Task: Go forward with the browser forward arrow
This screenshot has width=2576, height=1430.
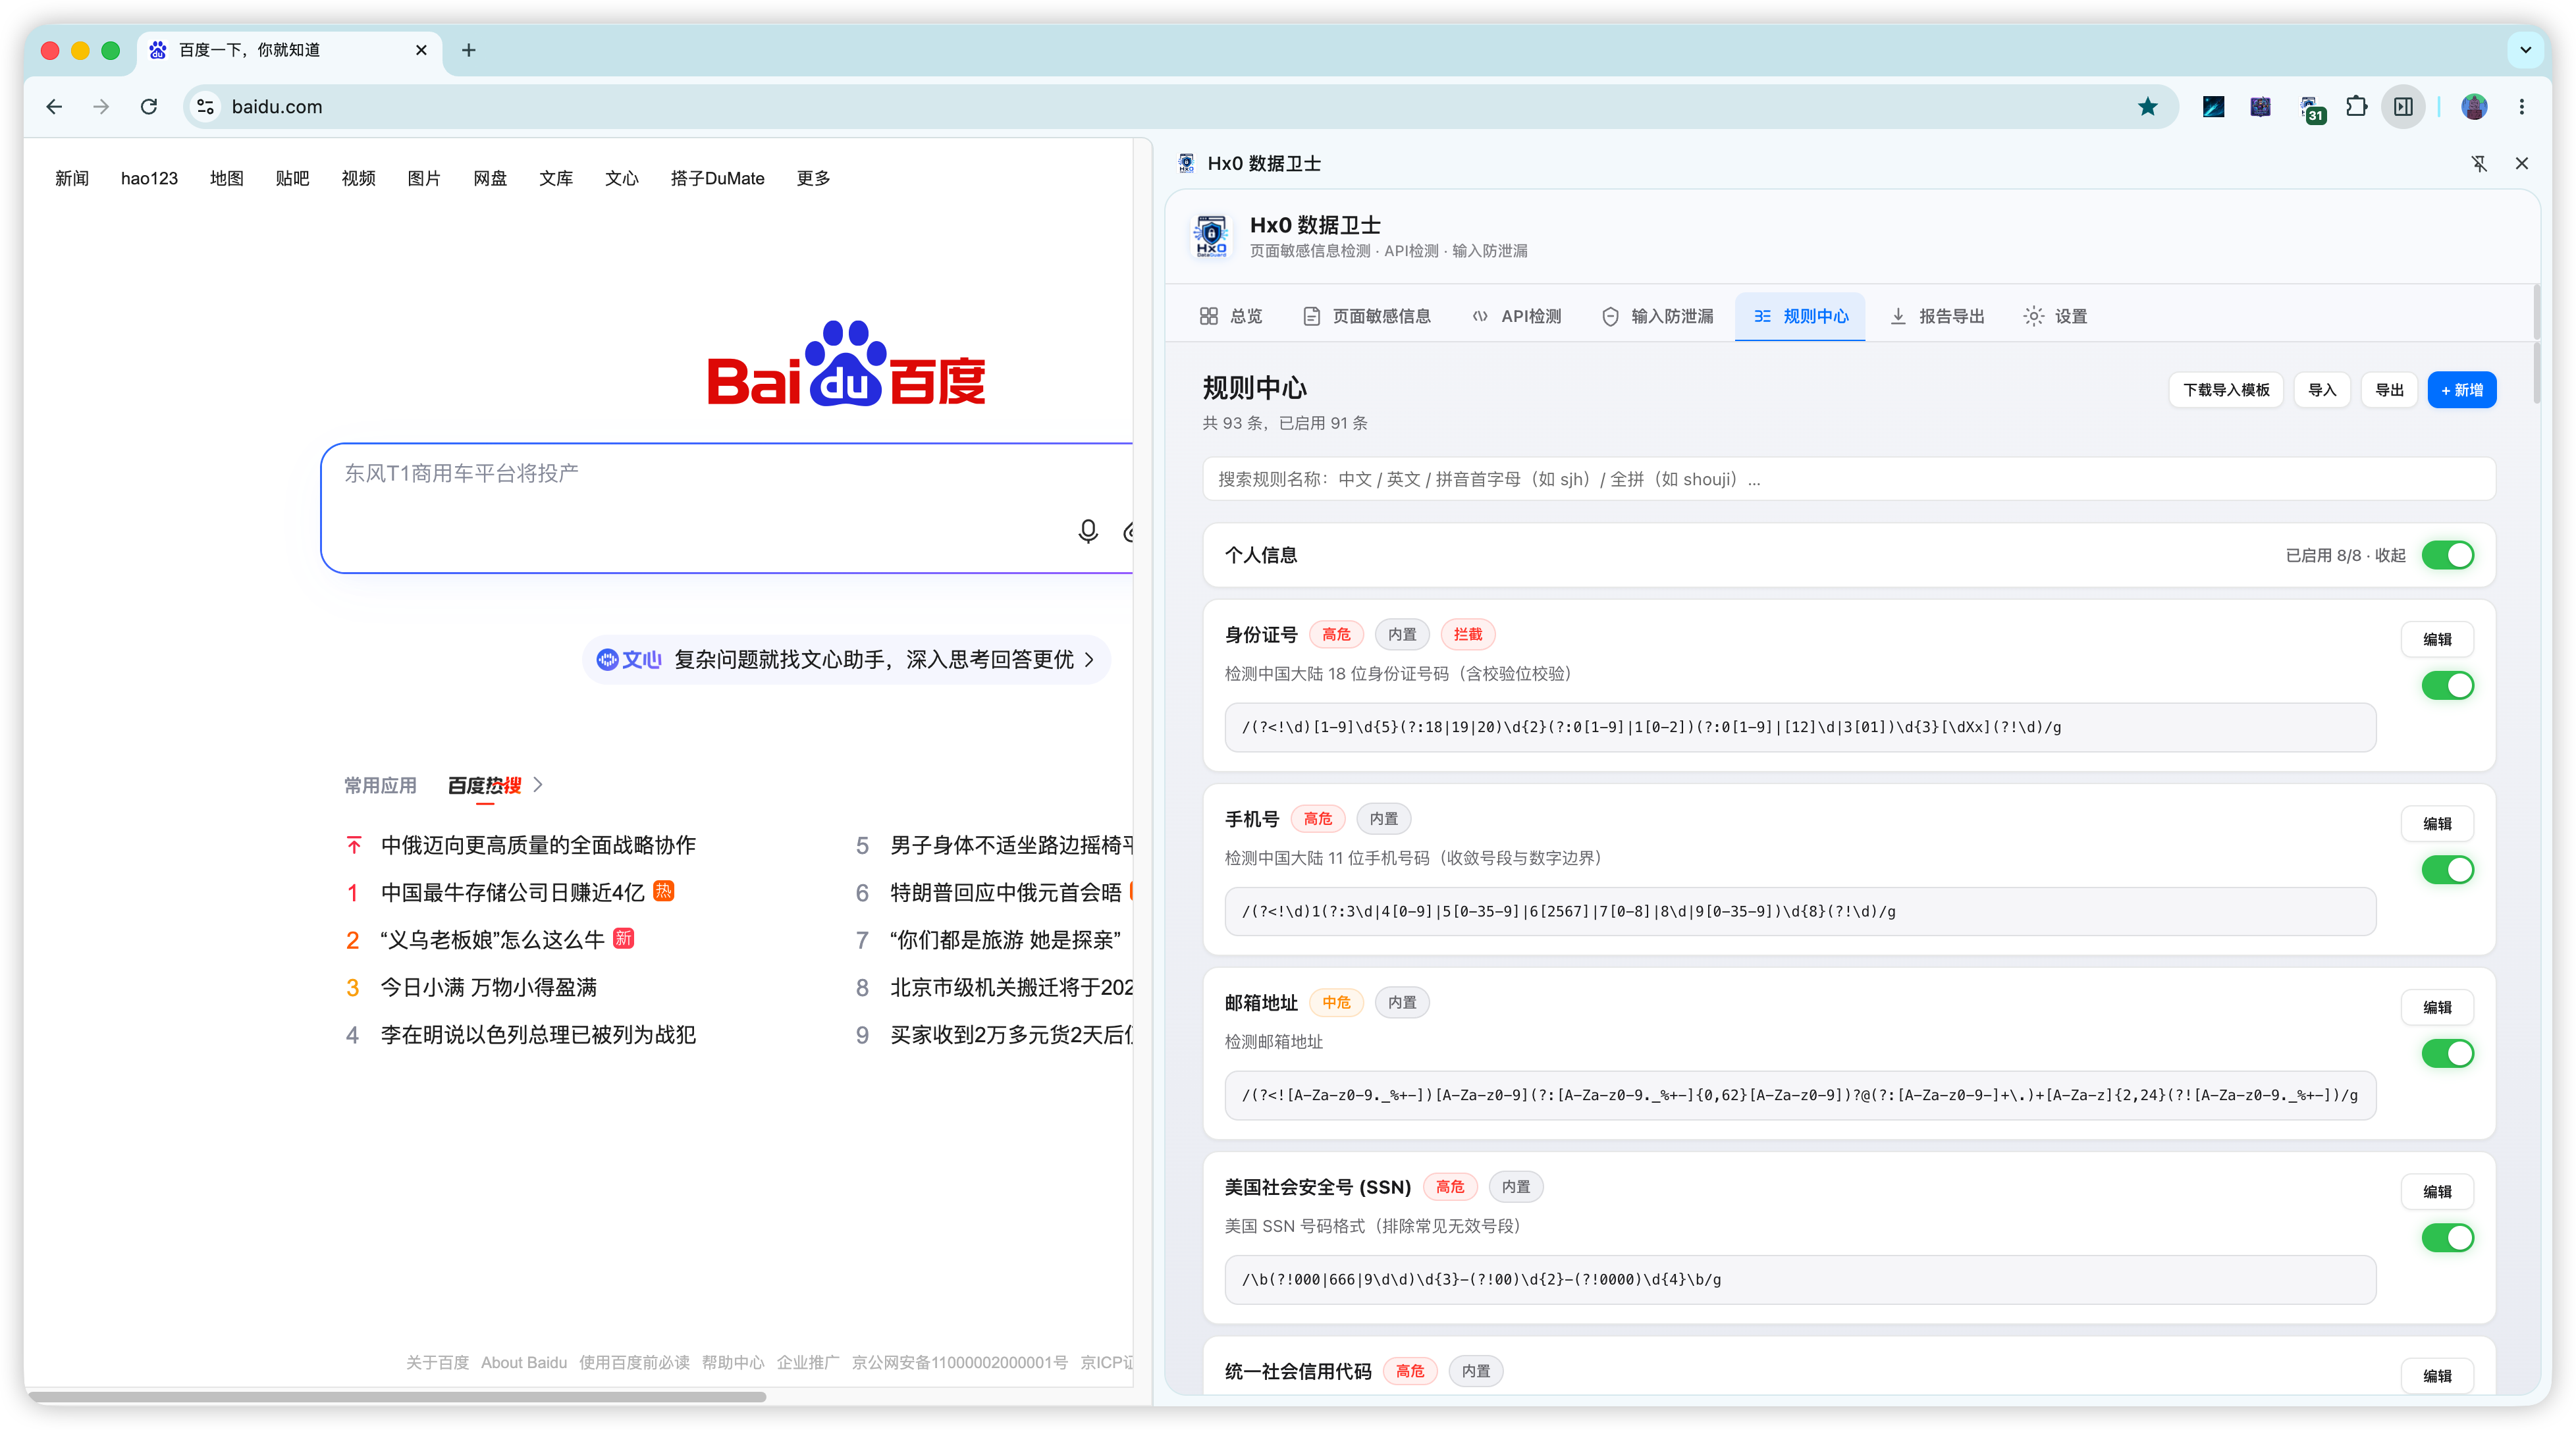Action: coord(101,107)
